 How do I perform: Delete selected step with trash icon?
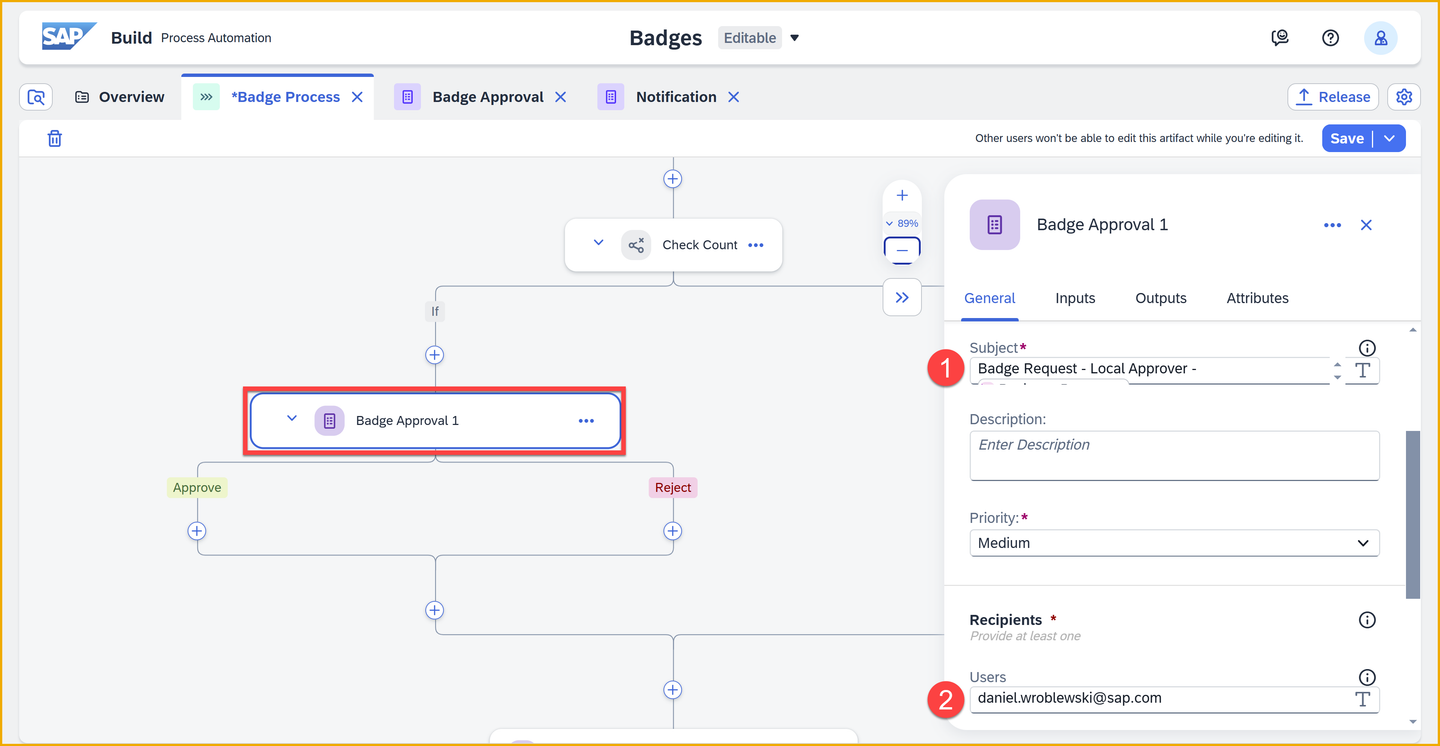click(55, 139)
